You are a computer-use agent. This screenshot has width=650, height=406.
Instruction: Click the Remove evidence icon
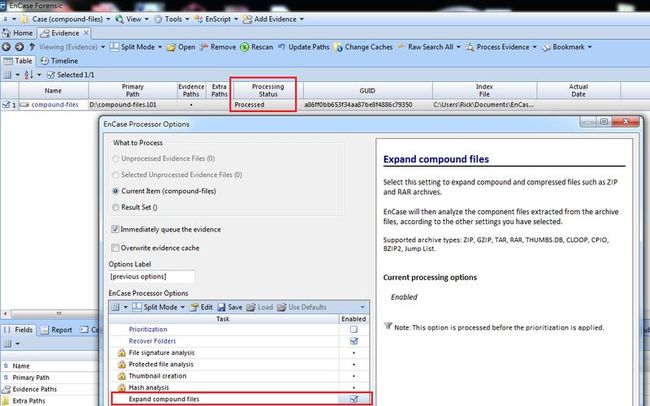204,47
